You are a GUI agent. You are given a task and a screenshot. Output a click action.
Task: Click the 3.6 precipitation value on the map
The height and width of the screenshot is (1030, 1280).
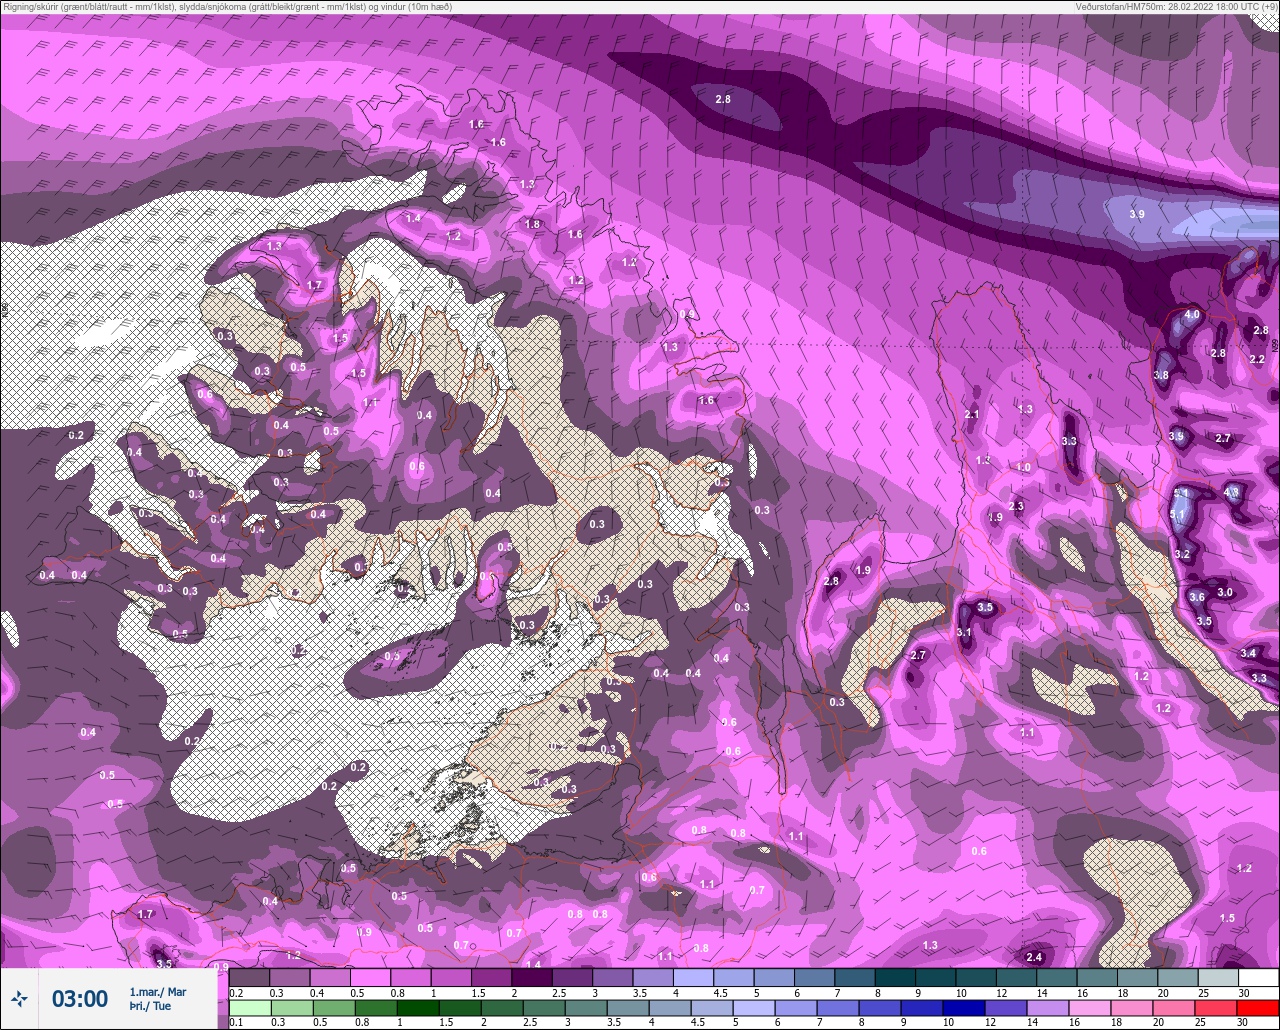(1197, 596)
